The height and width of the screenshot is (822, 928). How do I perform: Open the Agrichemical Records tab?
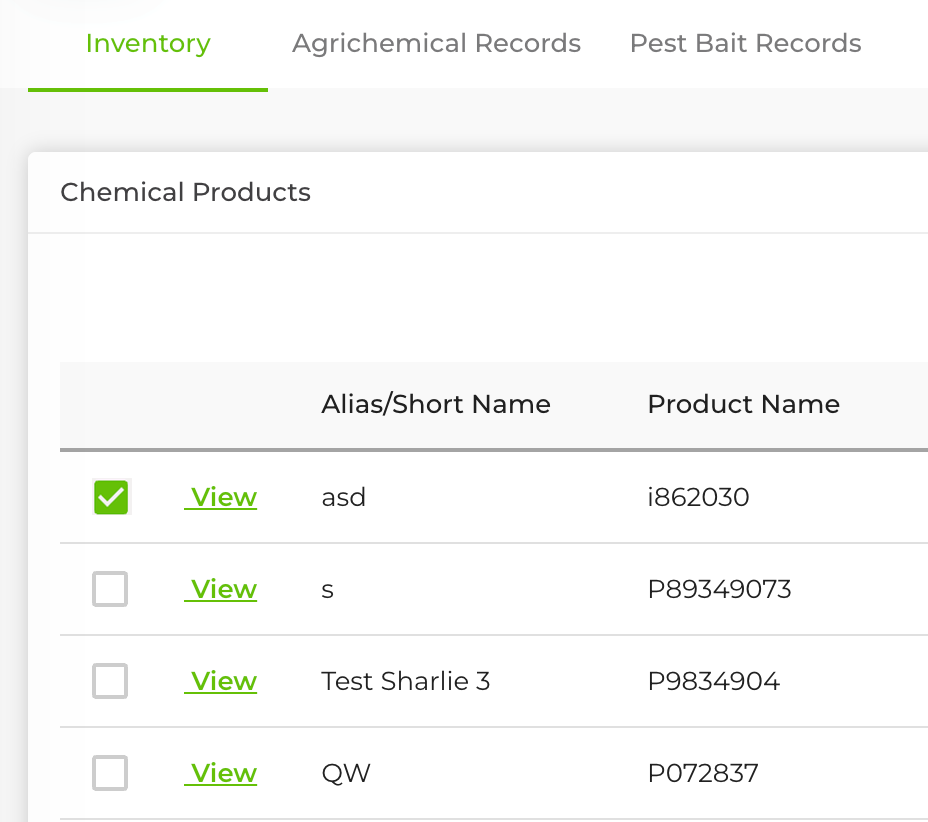[436, 44]
